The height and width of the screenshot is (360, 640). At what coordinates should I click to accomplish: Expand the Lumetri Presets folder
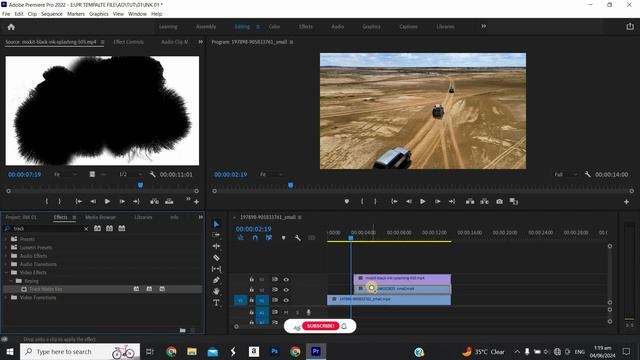click(6, 247)
